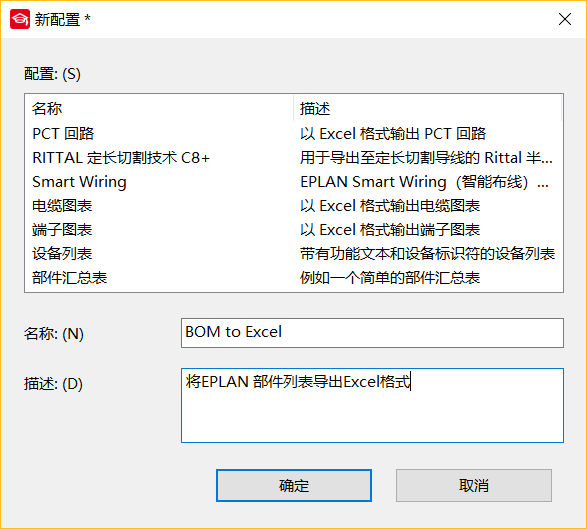Cancel with the 取消 button
The width and height of the screenshot is (587, 529).
tap(474, 486)
